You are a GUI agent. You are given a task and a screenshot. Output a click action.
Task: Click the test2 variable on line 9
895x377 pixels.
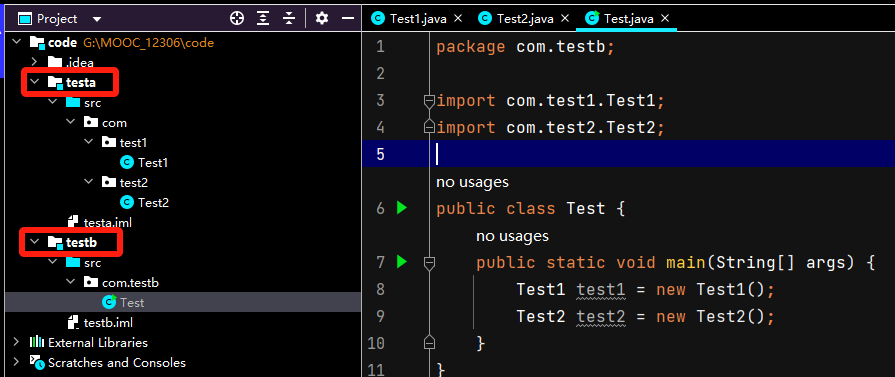pyautogui.click(x=601, y=316)
